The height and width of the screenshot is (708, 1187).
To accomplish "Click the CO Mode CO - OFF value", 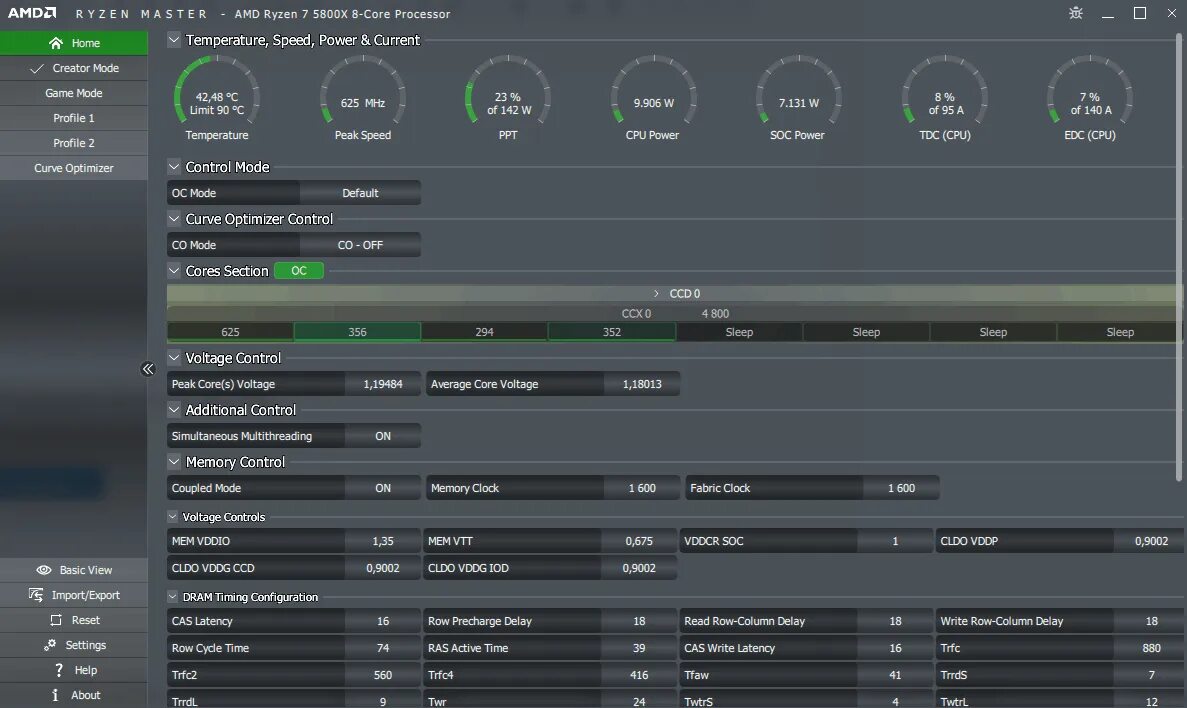I will point(360,245).
